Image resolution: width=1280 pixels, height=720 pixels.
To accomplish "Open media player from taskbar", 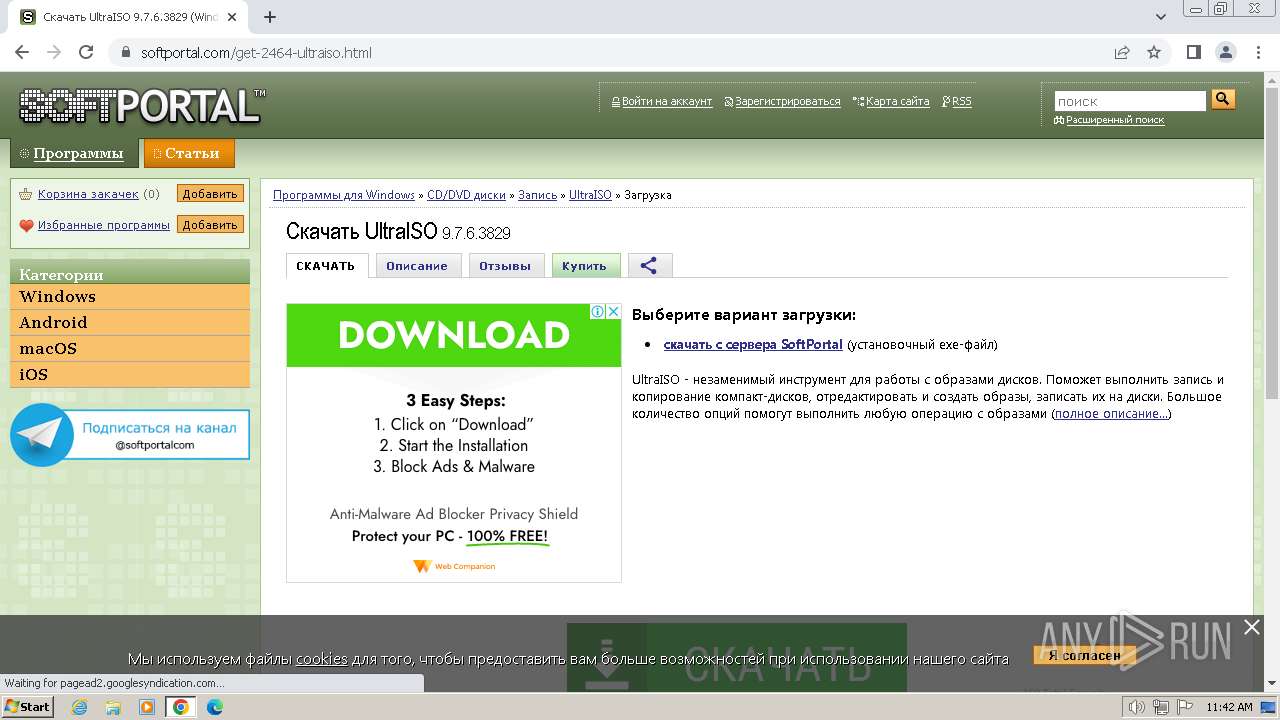I will coord(147,707).
